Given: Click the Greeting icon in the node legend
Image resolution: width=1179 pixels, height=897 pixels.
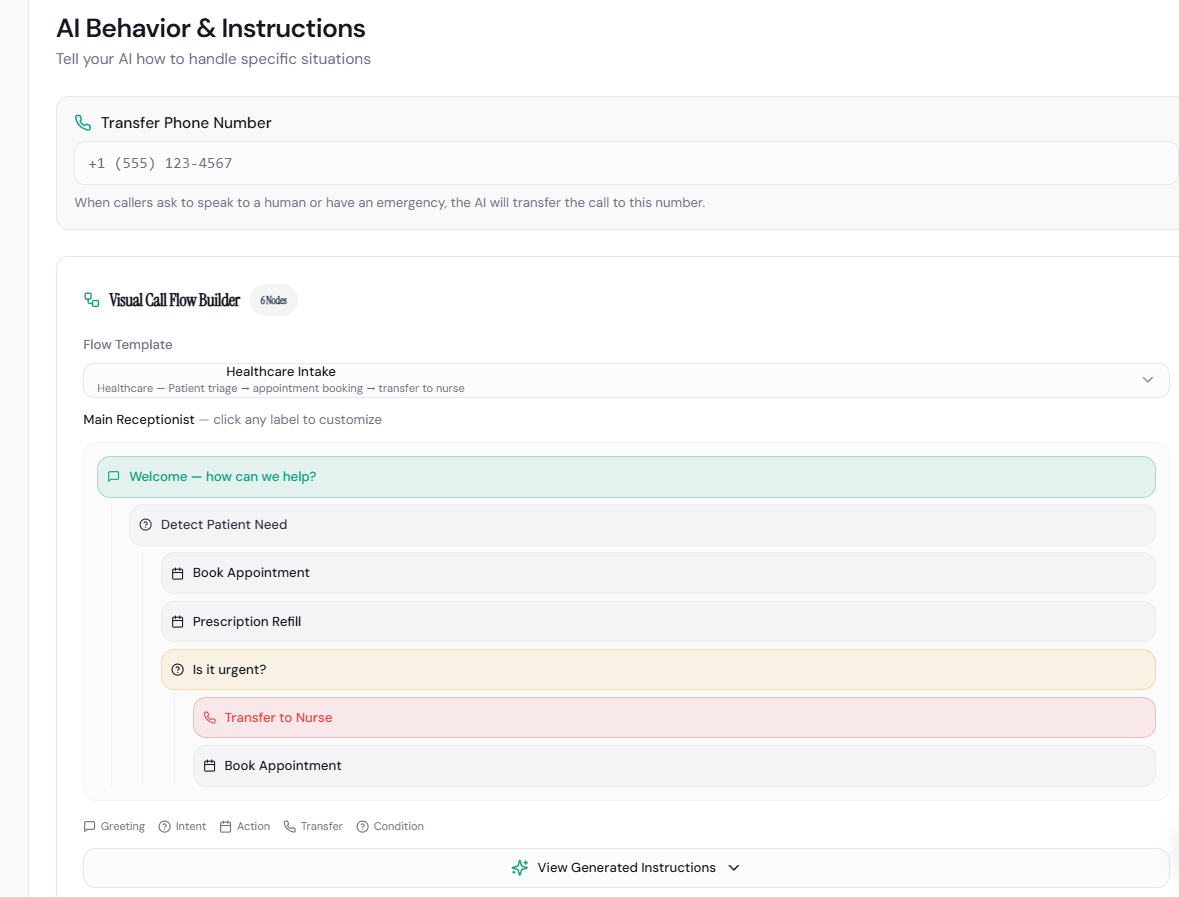Looking at the screenshot, I should coord(88,826).
